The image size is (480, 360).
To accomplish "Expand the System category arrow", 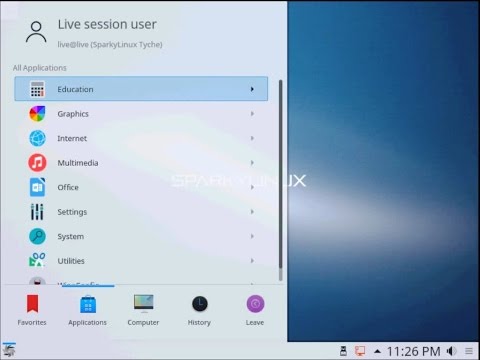I will pyautogui.click(x=252, y=236).
